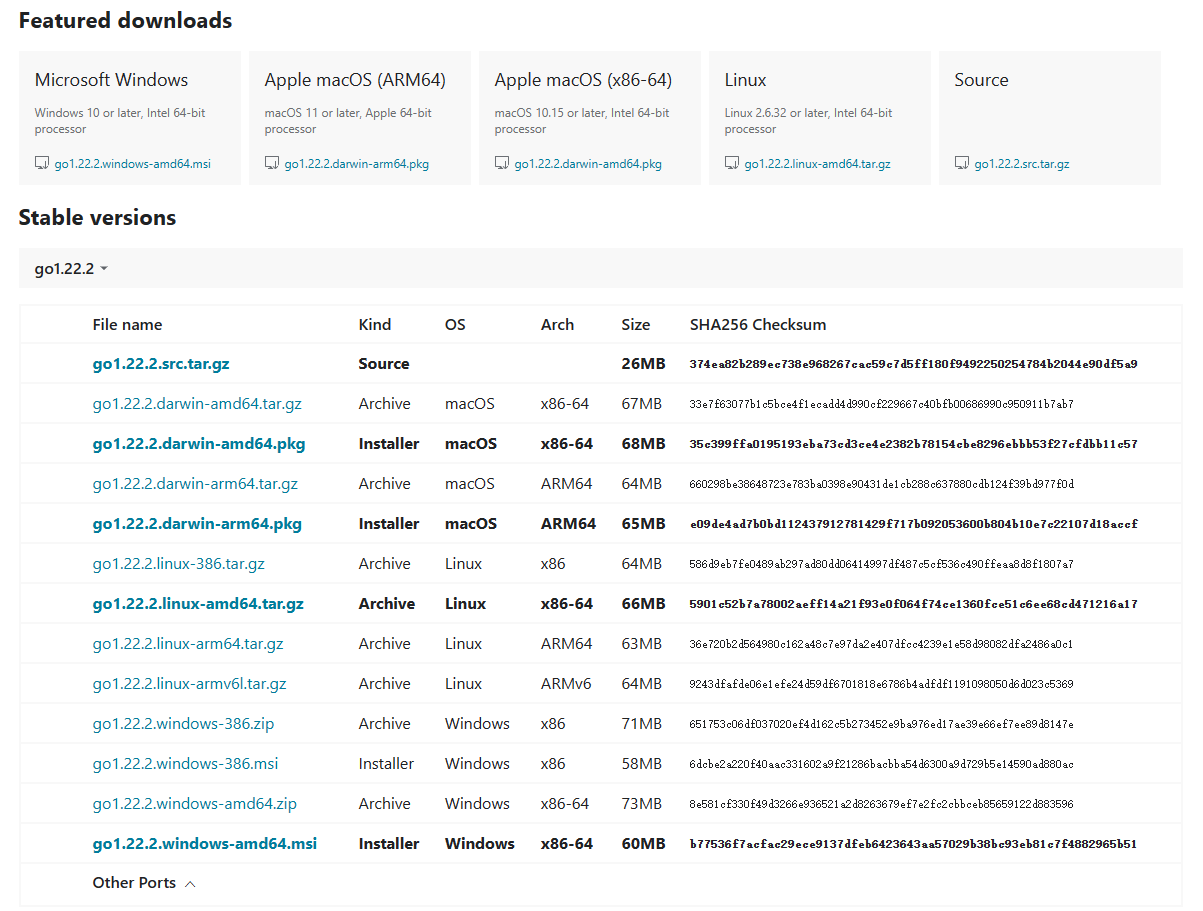Image resolution: width=1203 pixels, height=911 pixels.
Task: Download go1.22.2.windows-386.zip archive
Action: coord(183,724)
